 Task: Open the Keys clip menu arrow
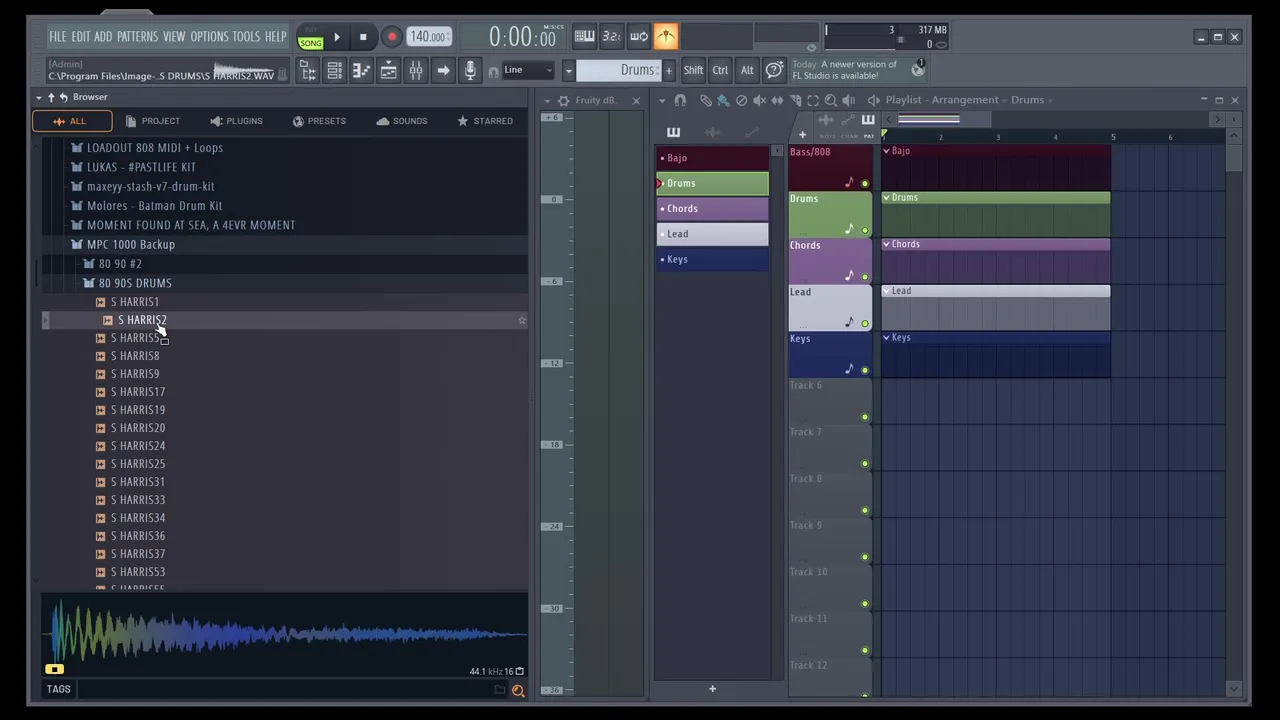click(886, 337)
